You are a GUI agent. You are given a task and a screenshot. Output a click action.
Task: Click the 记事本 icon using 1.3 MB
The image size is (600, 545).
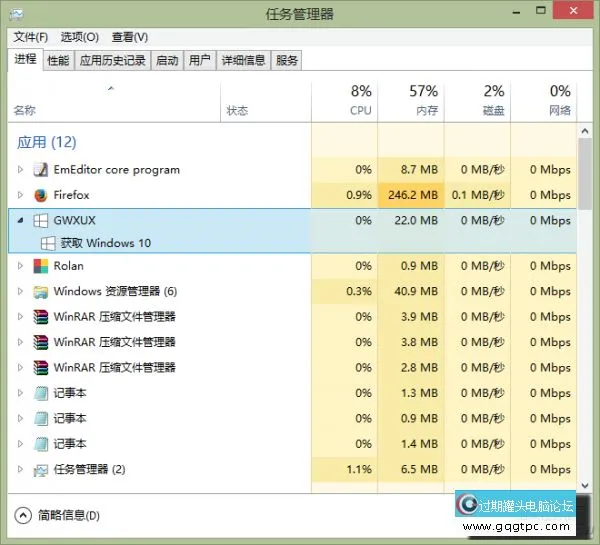click(41, 393)
